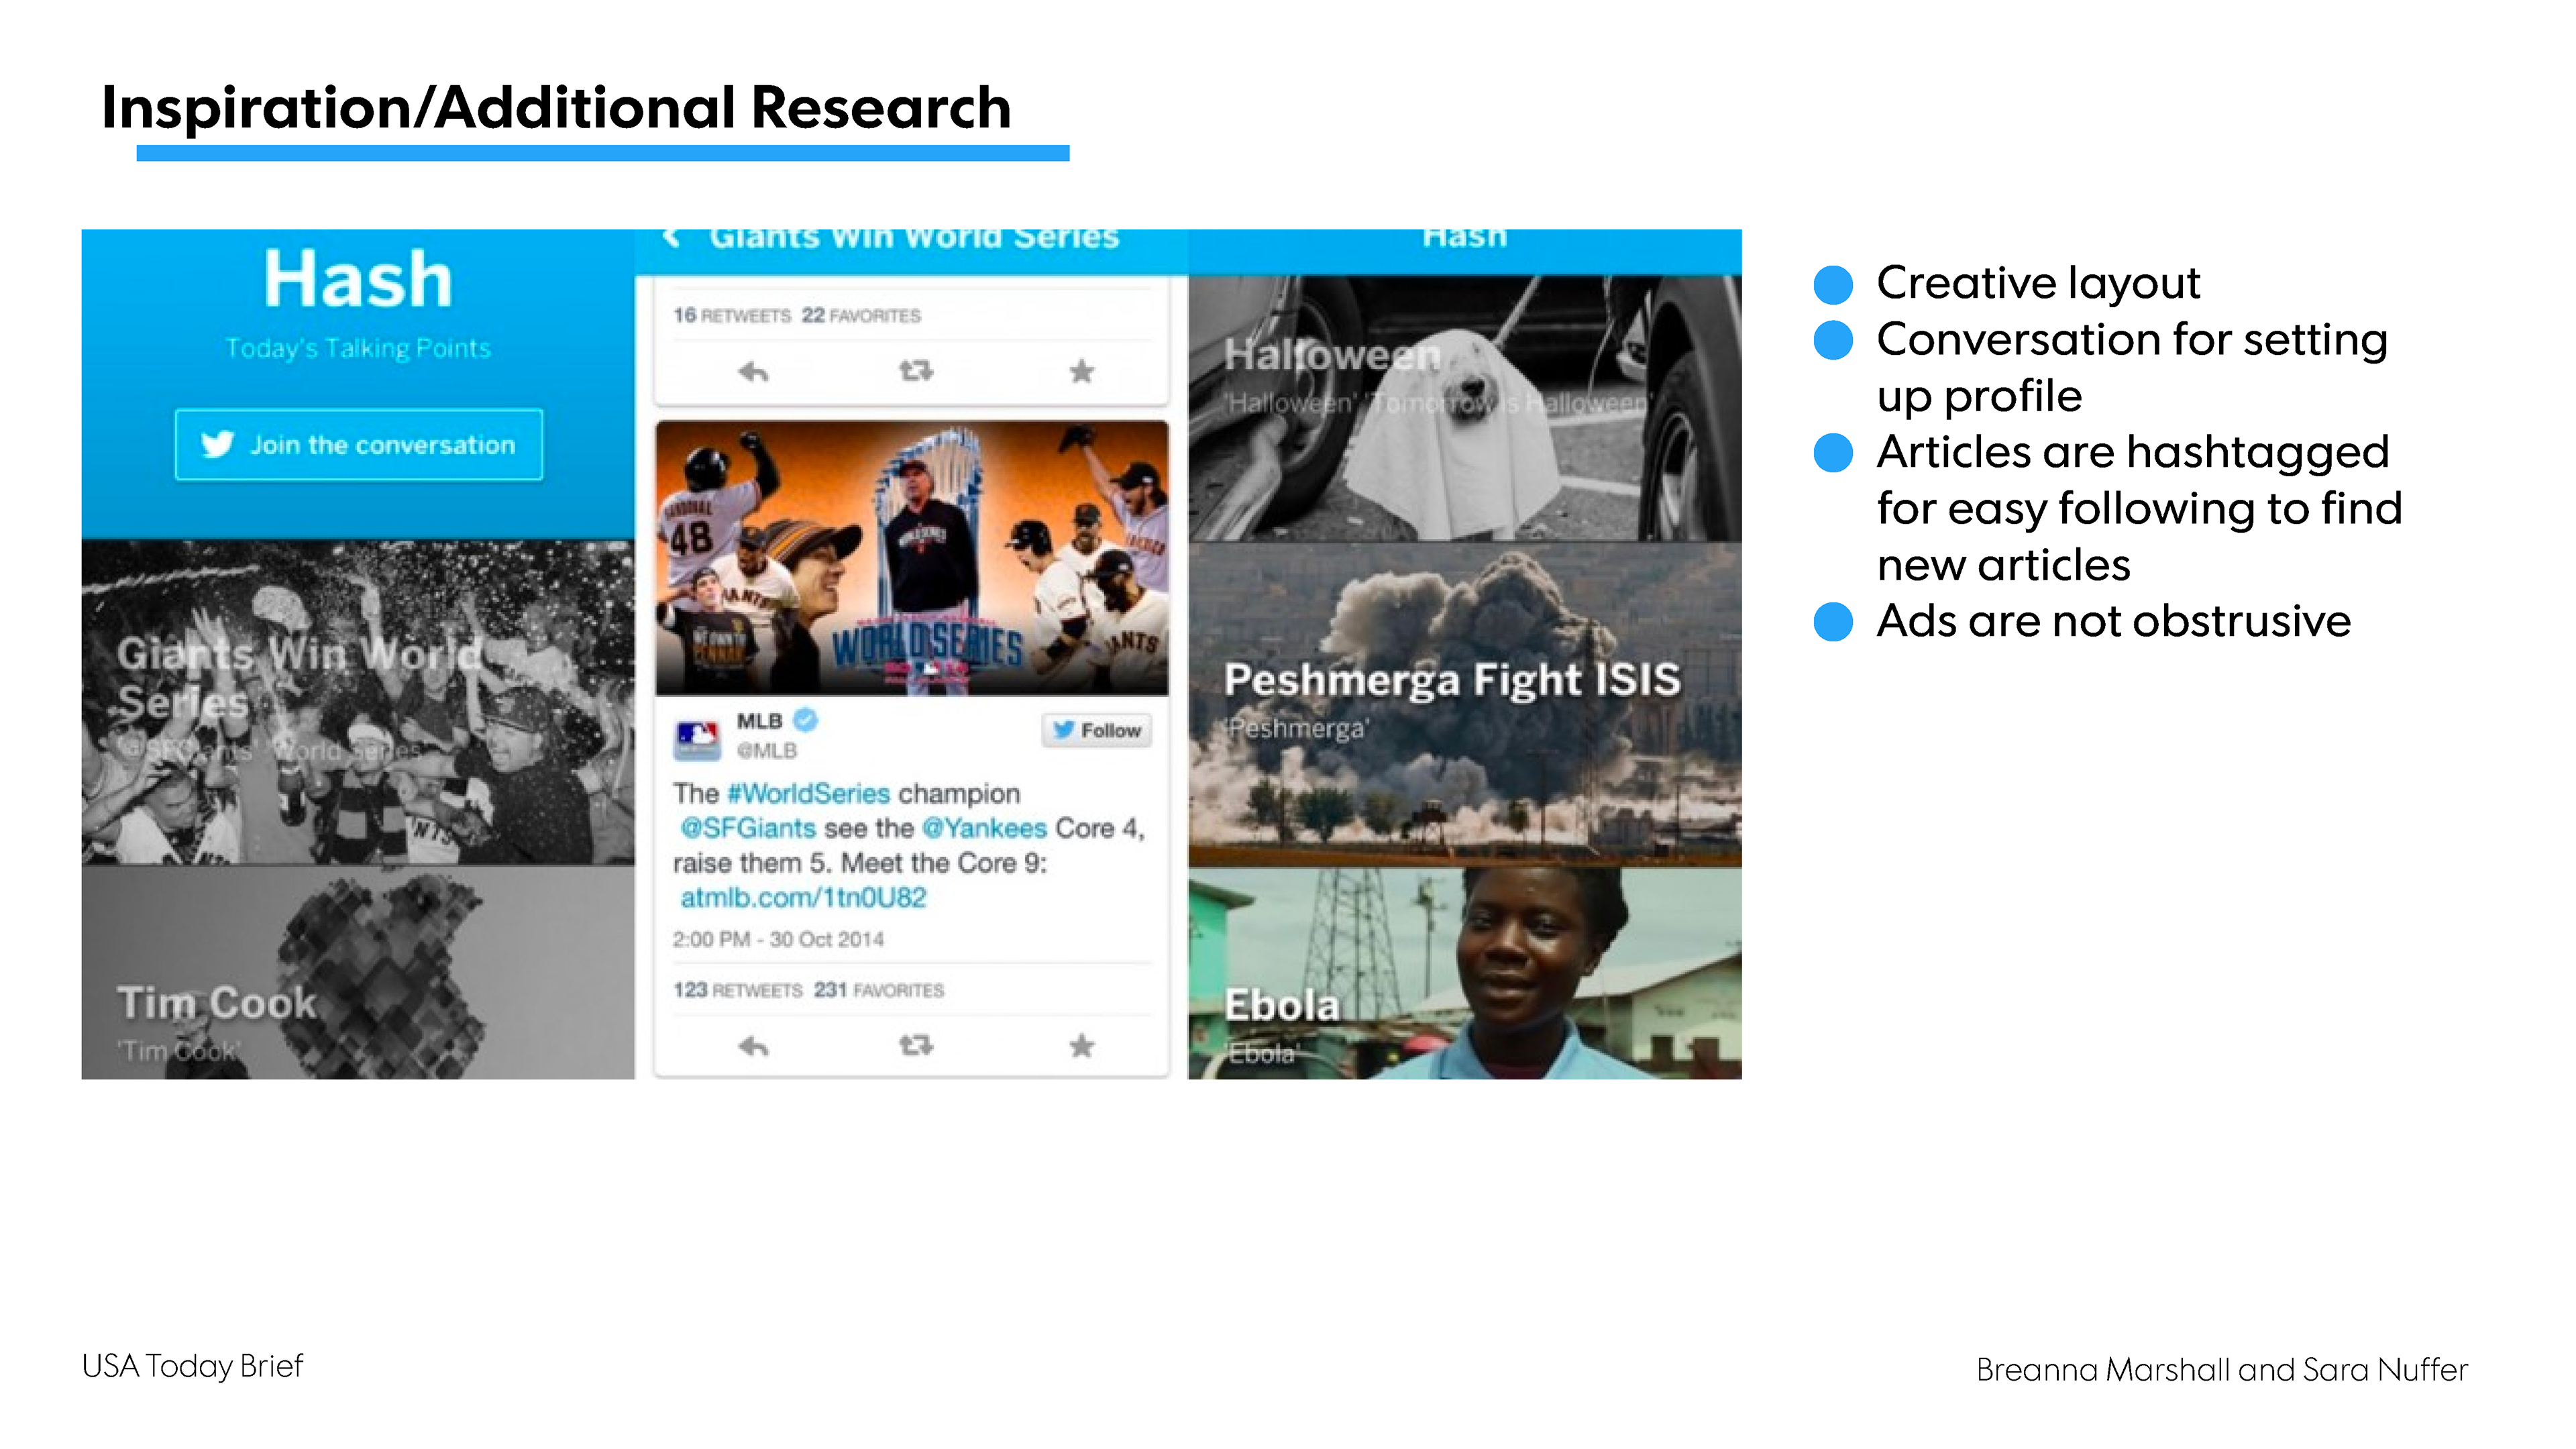Click the World Series team photo in tweet
This screenshot has width=2576, height=1449.
tap(912, 558)
